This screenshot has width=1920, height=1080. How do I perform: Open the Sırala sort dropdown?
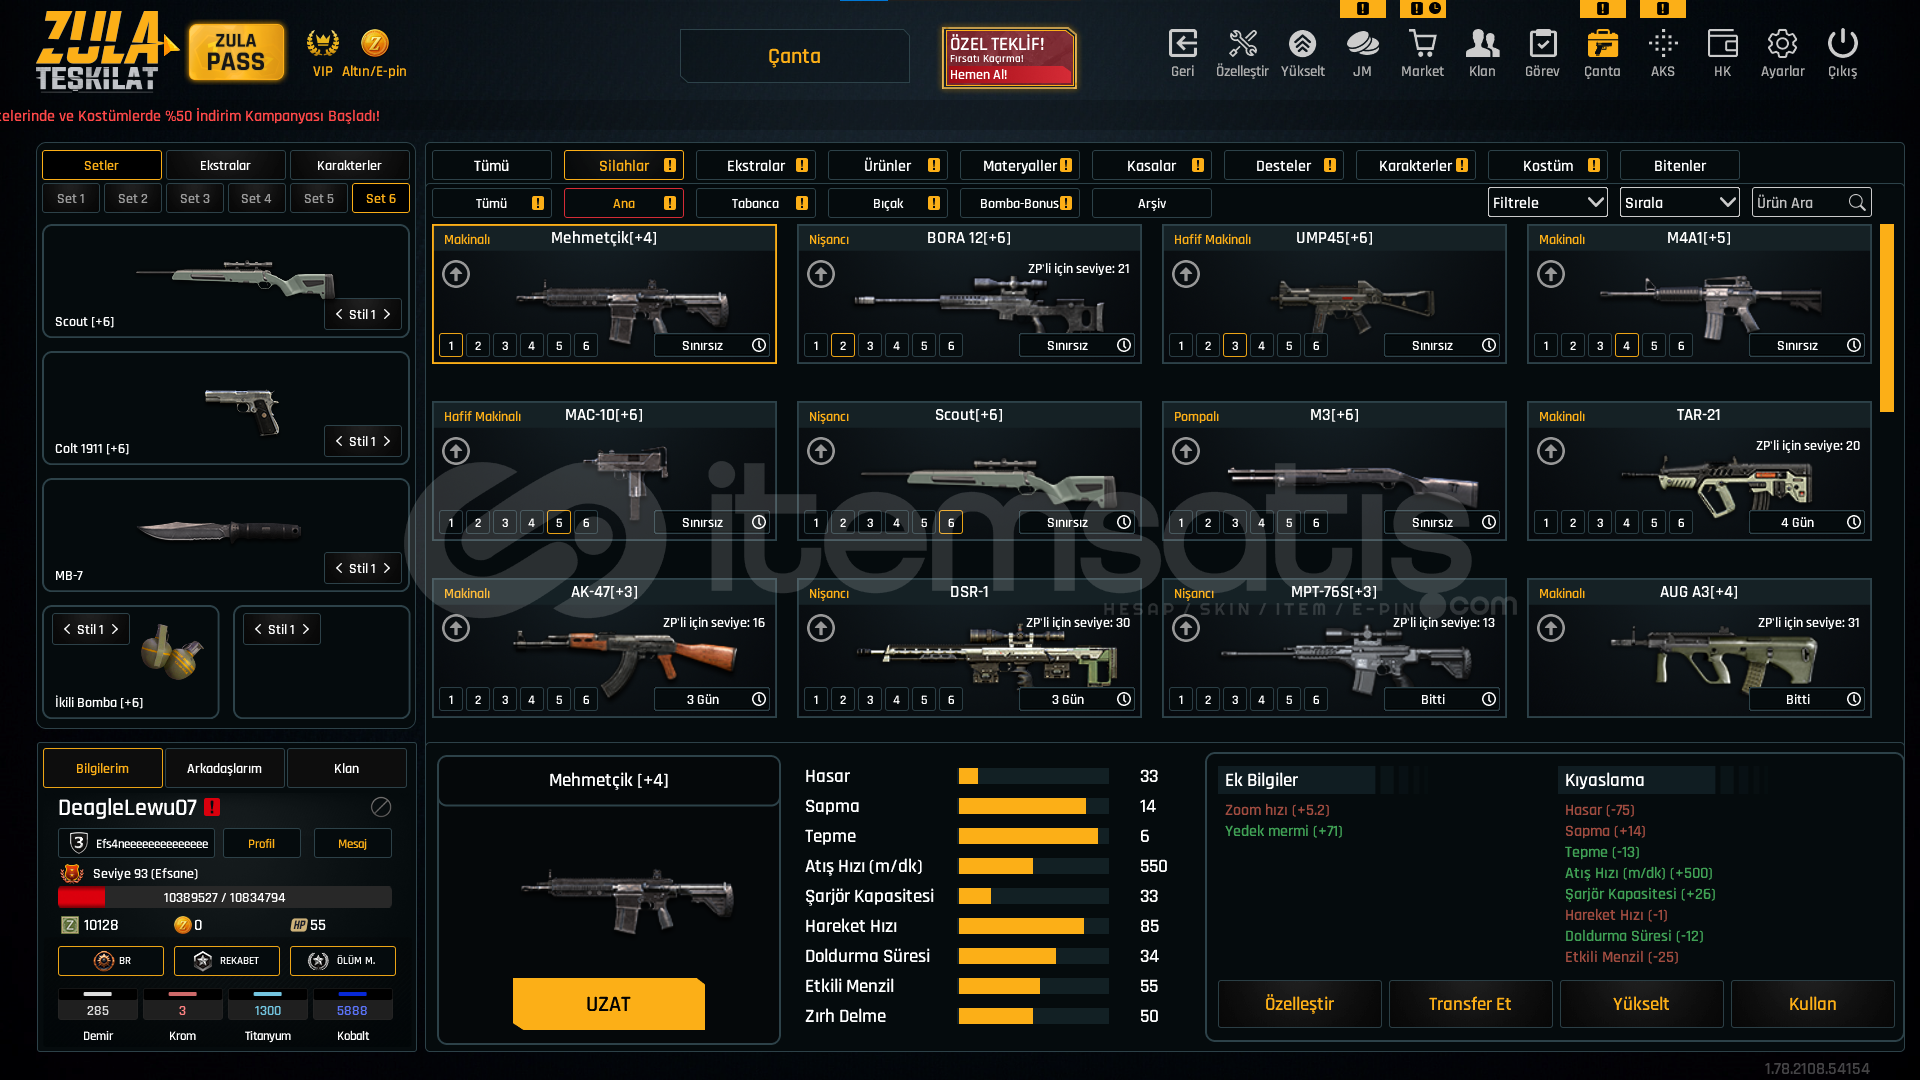click(1679, 203)
